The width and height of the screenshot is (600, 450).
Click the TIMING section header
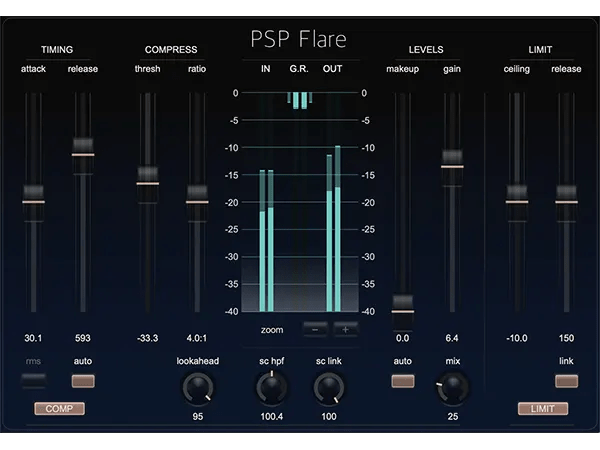coord(57,50)
